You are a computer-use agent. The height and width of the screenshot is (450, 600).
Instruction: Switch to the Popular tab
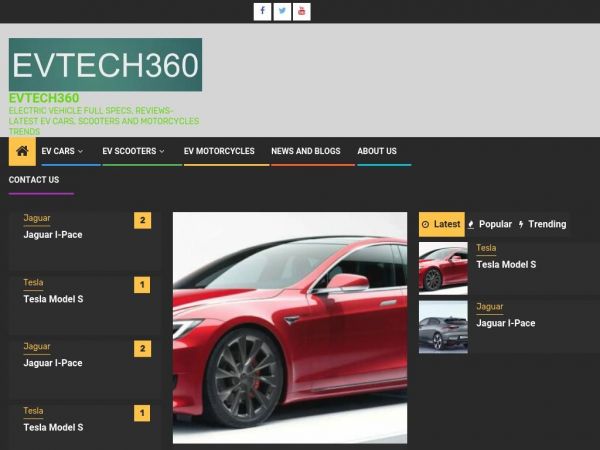491,224
